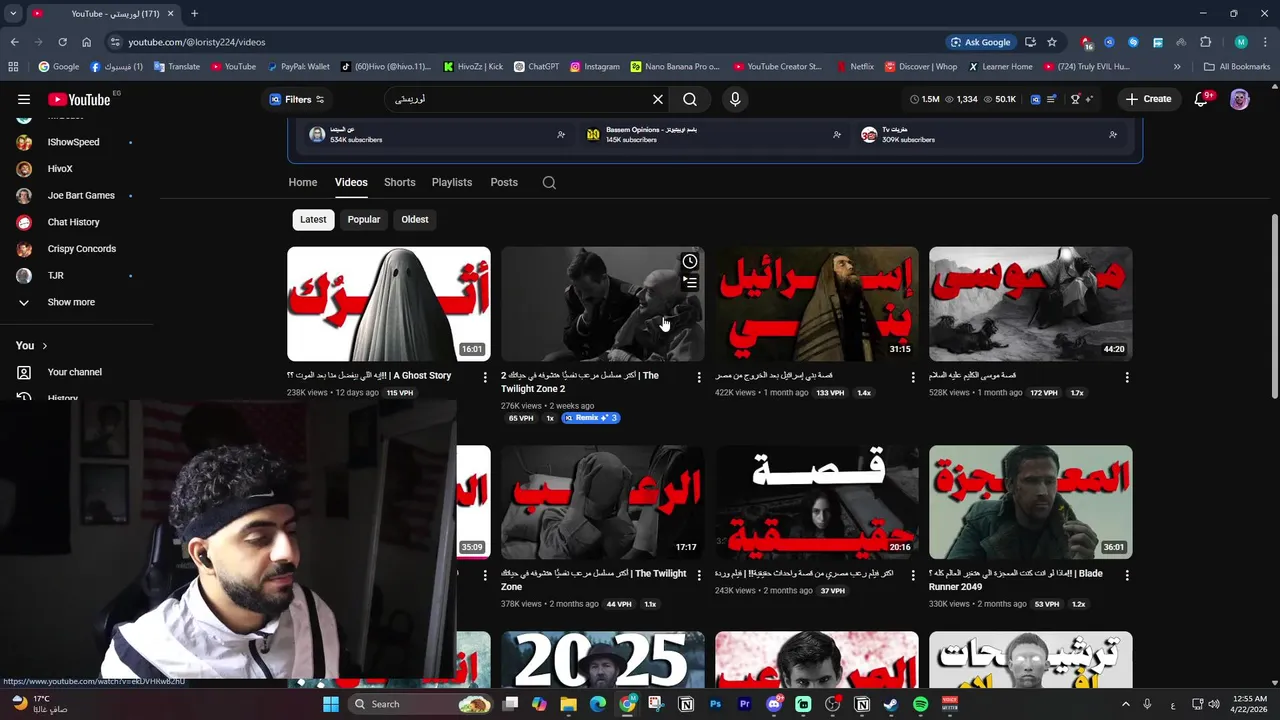
Task: Expand Show more in the sidebar
Action: (x=70, y=302)
